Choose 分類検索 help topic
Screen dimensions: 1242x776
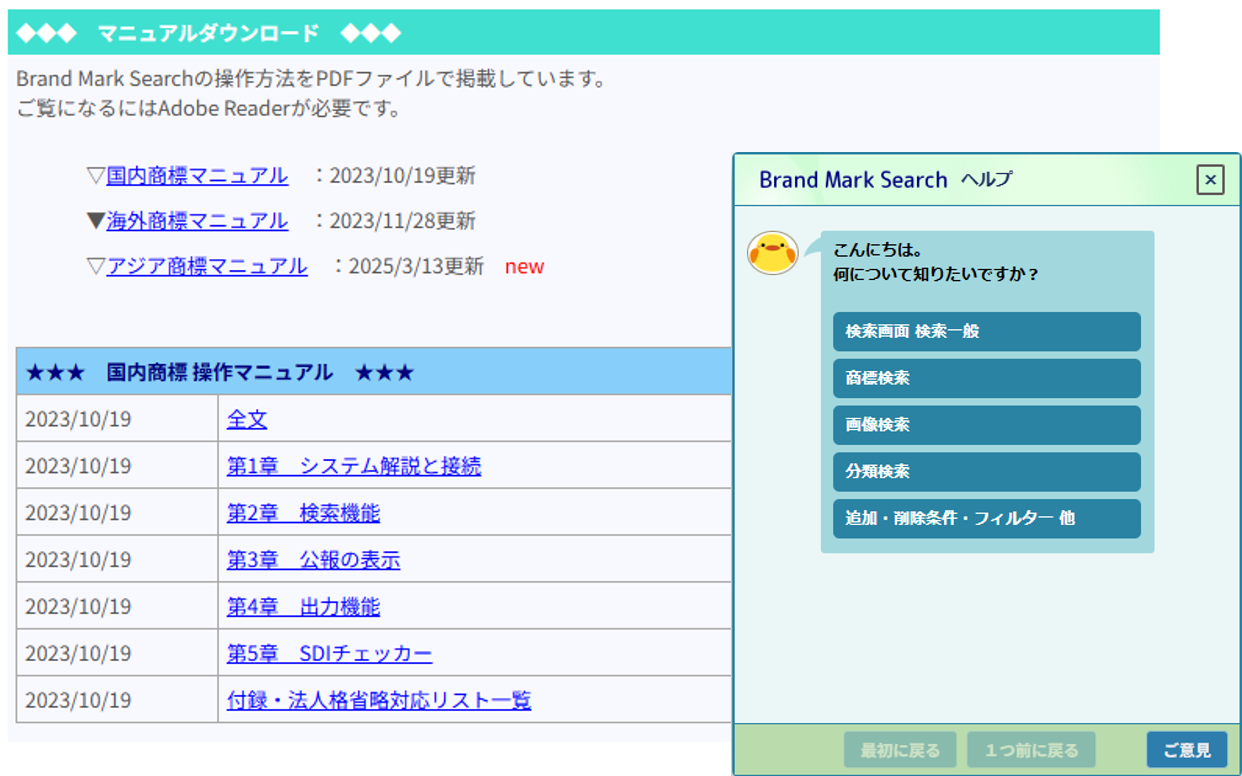(986, 472)
